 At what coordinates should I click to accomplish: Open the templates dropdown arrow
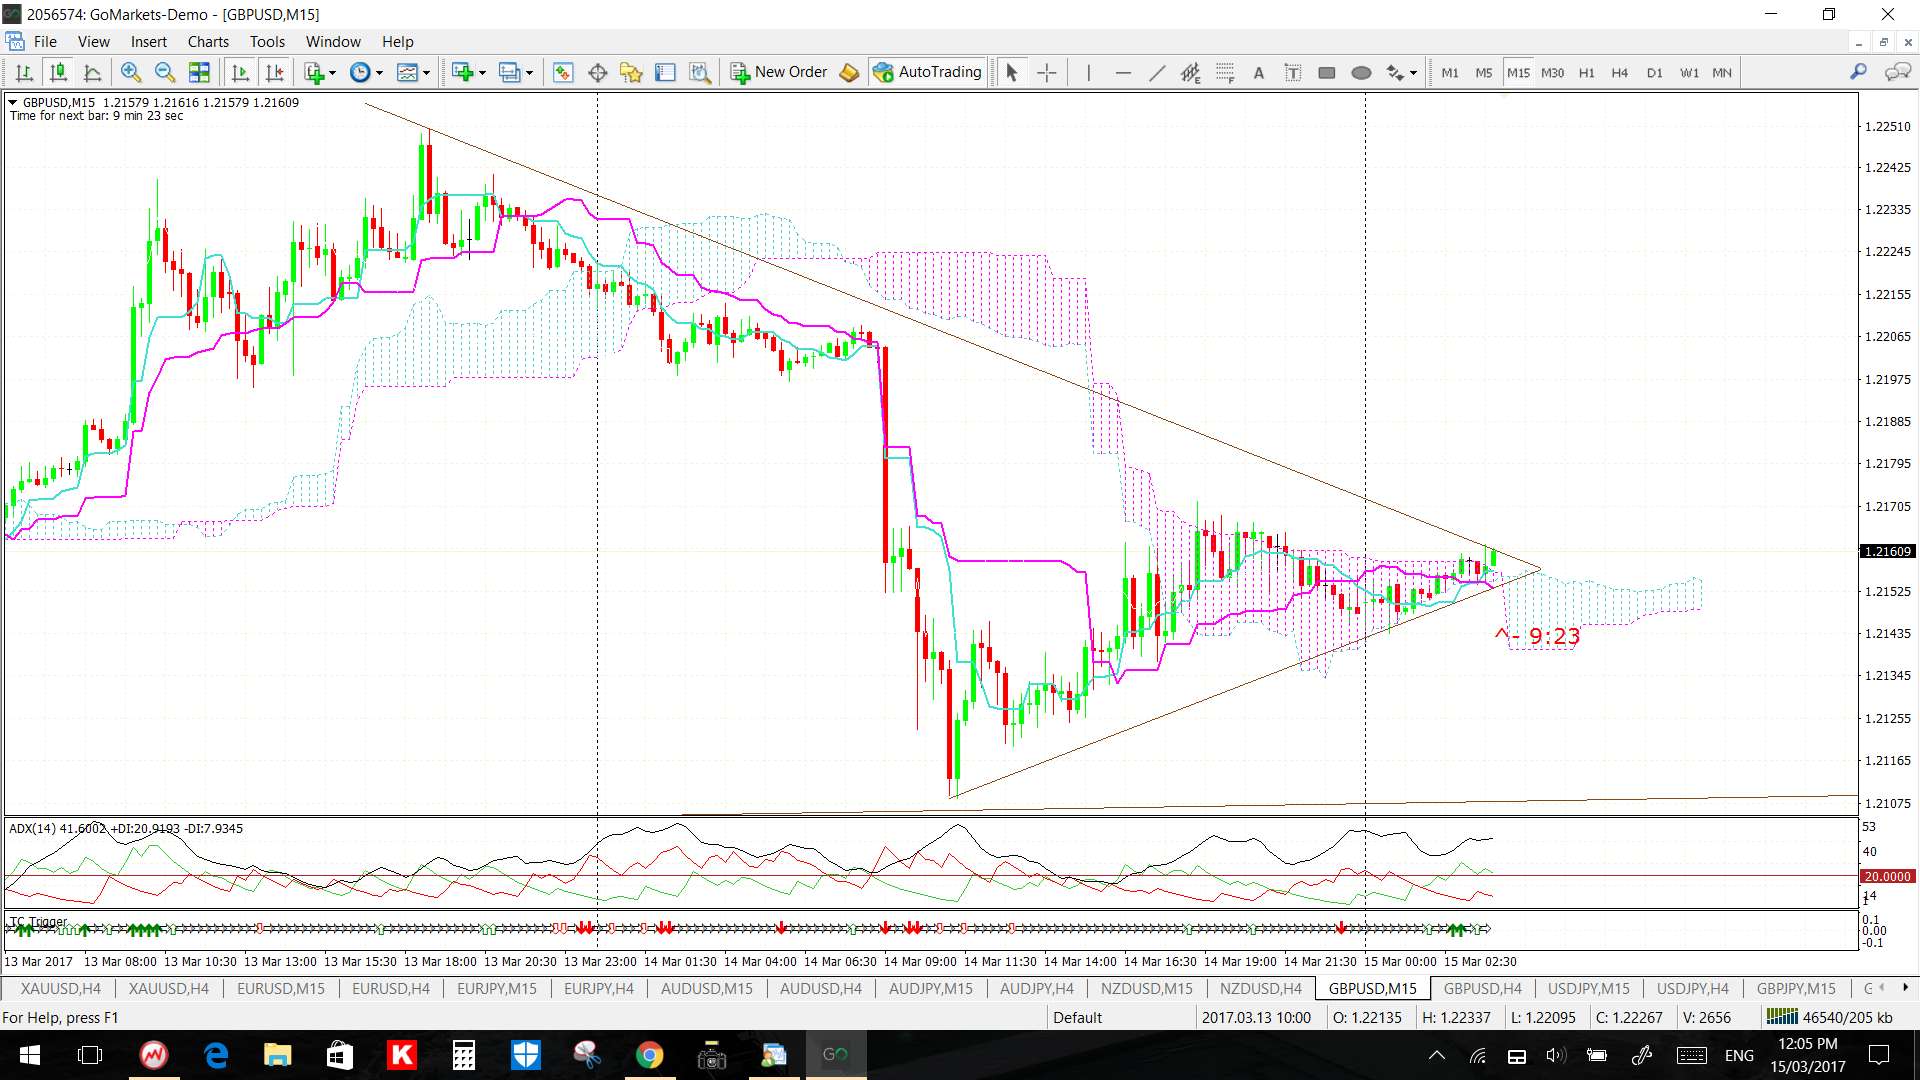click(x=426, y=72)
